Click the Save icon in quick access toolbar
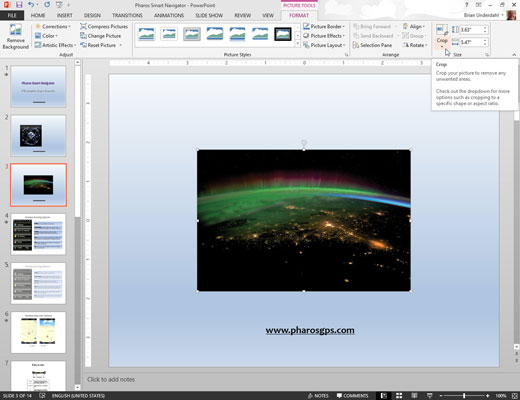Viewport: 520px width, 400px height. (x=19, y=5)
